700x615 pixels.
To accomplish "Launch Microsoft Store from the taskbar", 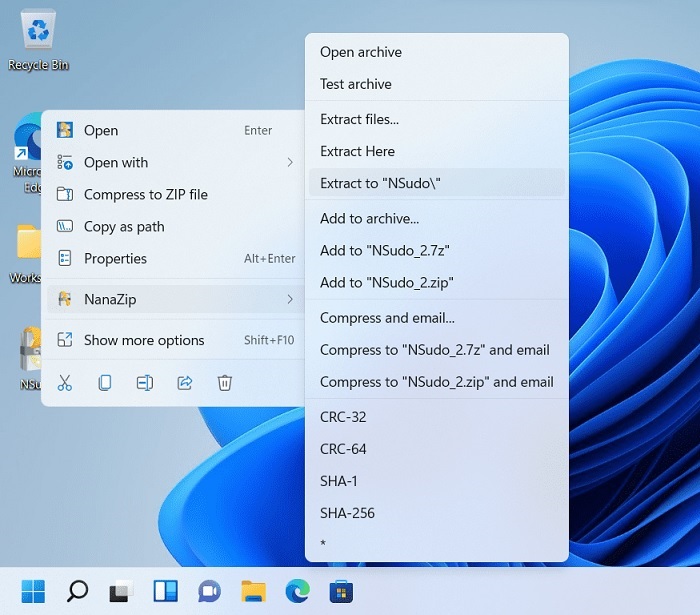I will coord(342,591).
